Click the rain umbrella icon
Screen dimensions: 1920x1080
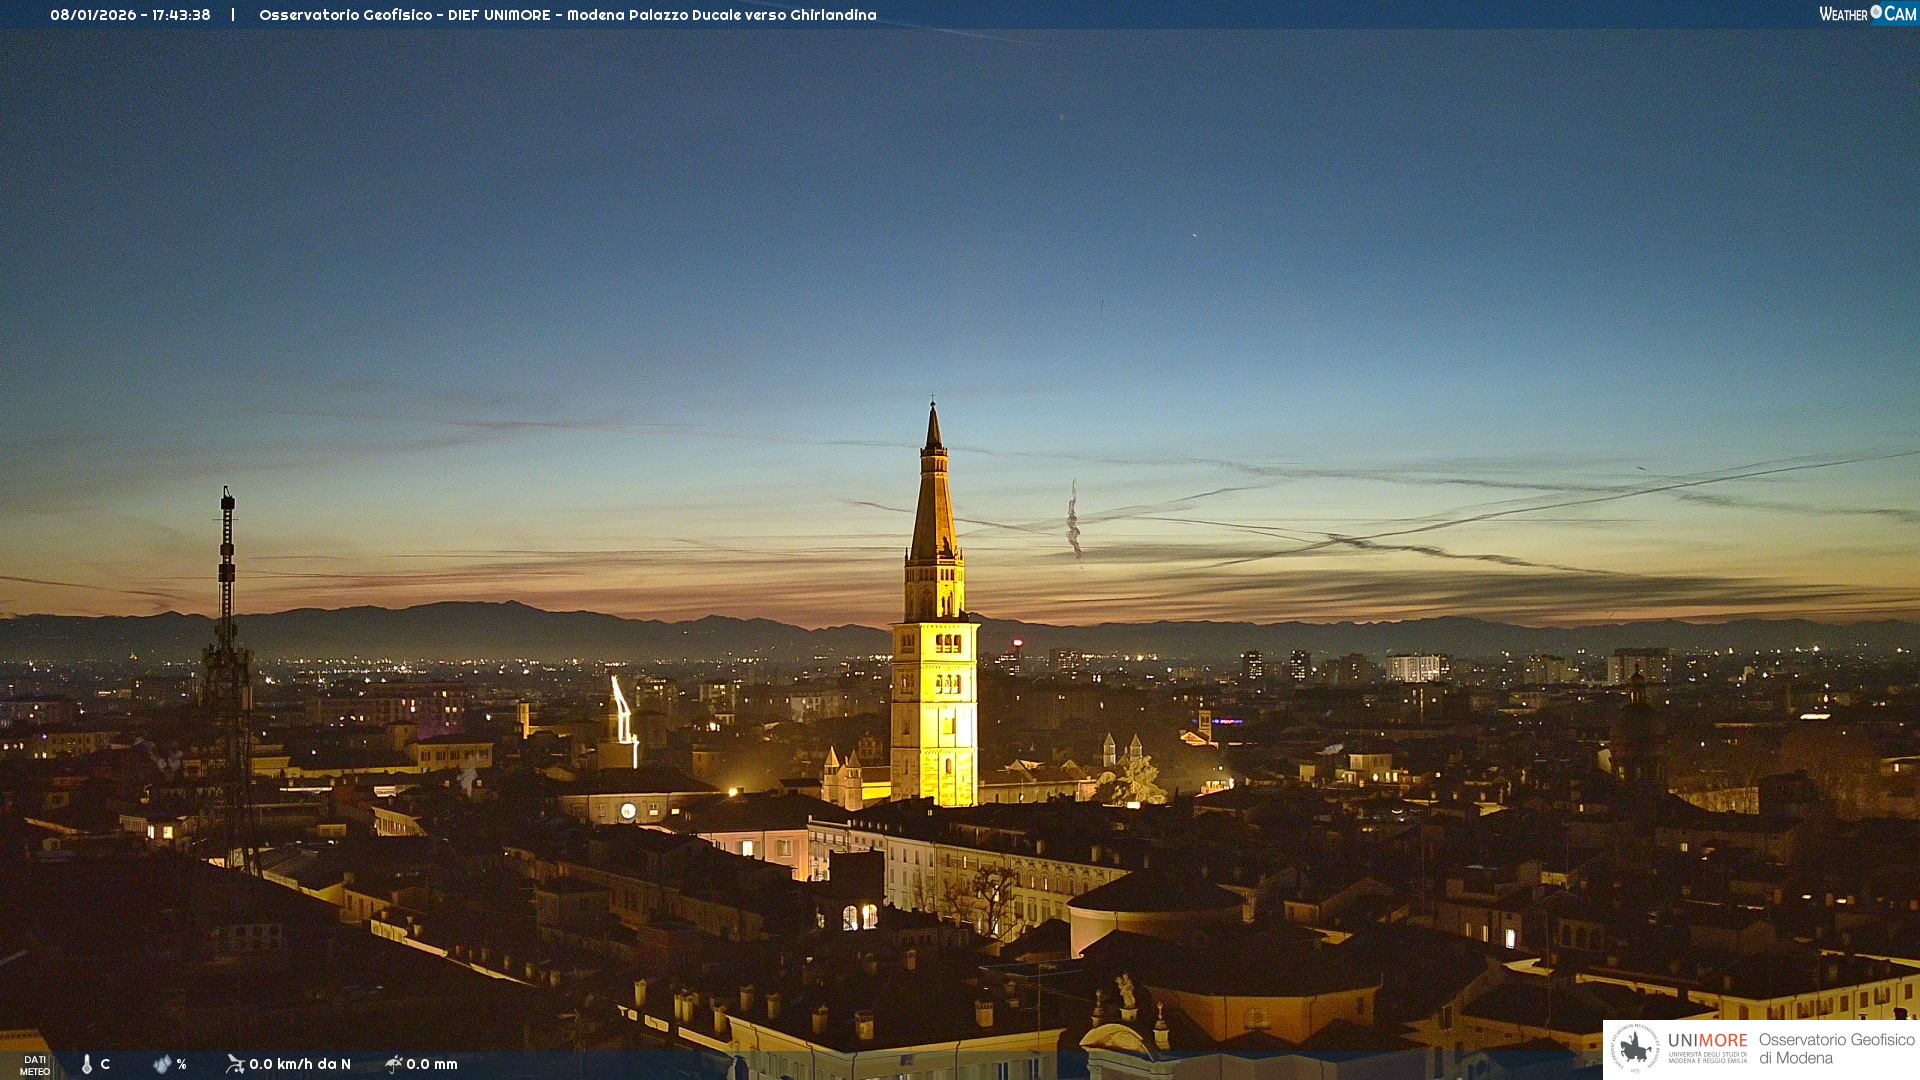pyautogui.click(x=393, y=1064)
